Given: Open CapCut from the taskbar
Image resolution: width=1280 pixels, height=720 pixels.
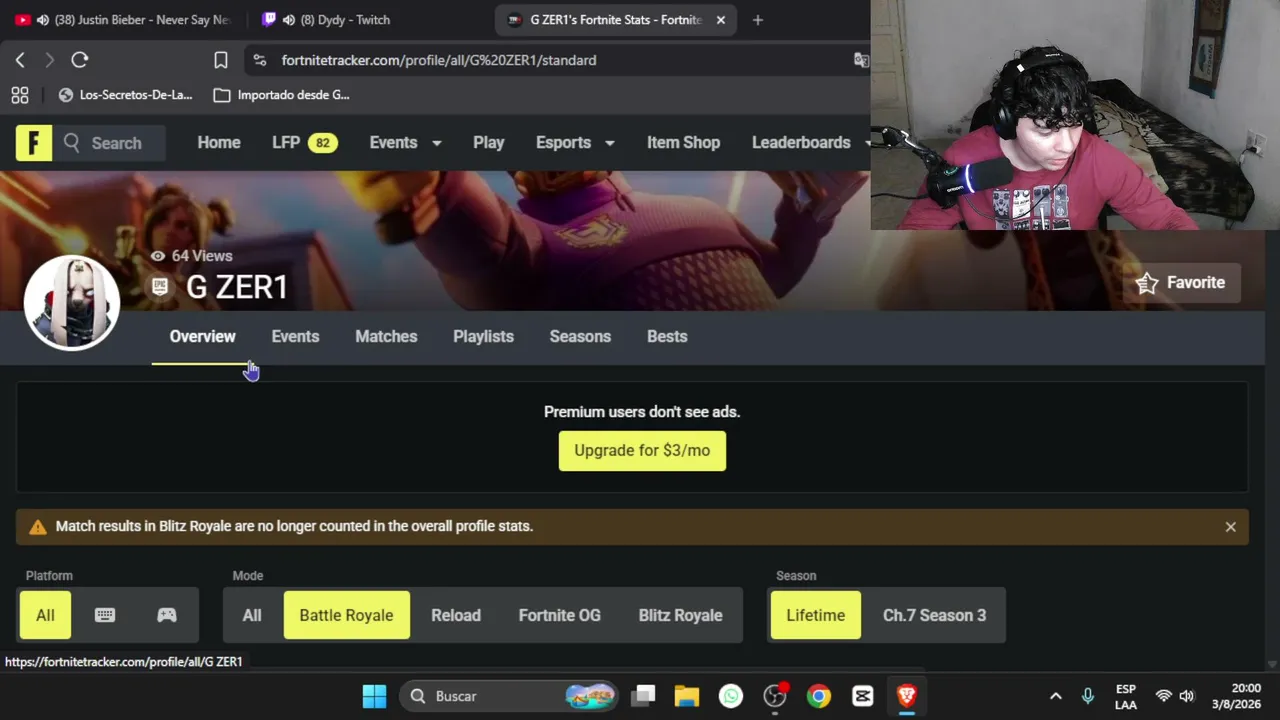Looking at the screenshot, I should [x=863, y=696].
